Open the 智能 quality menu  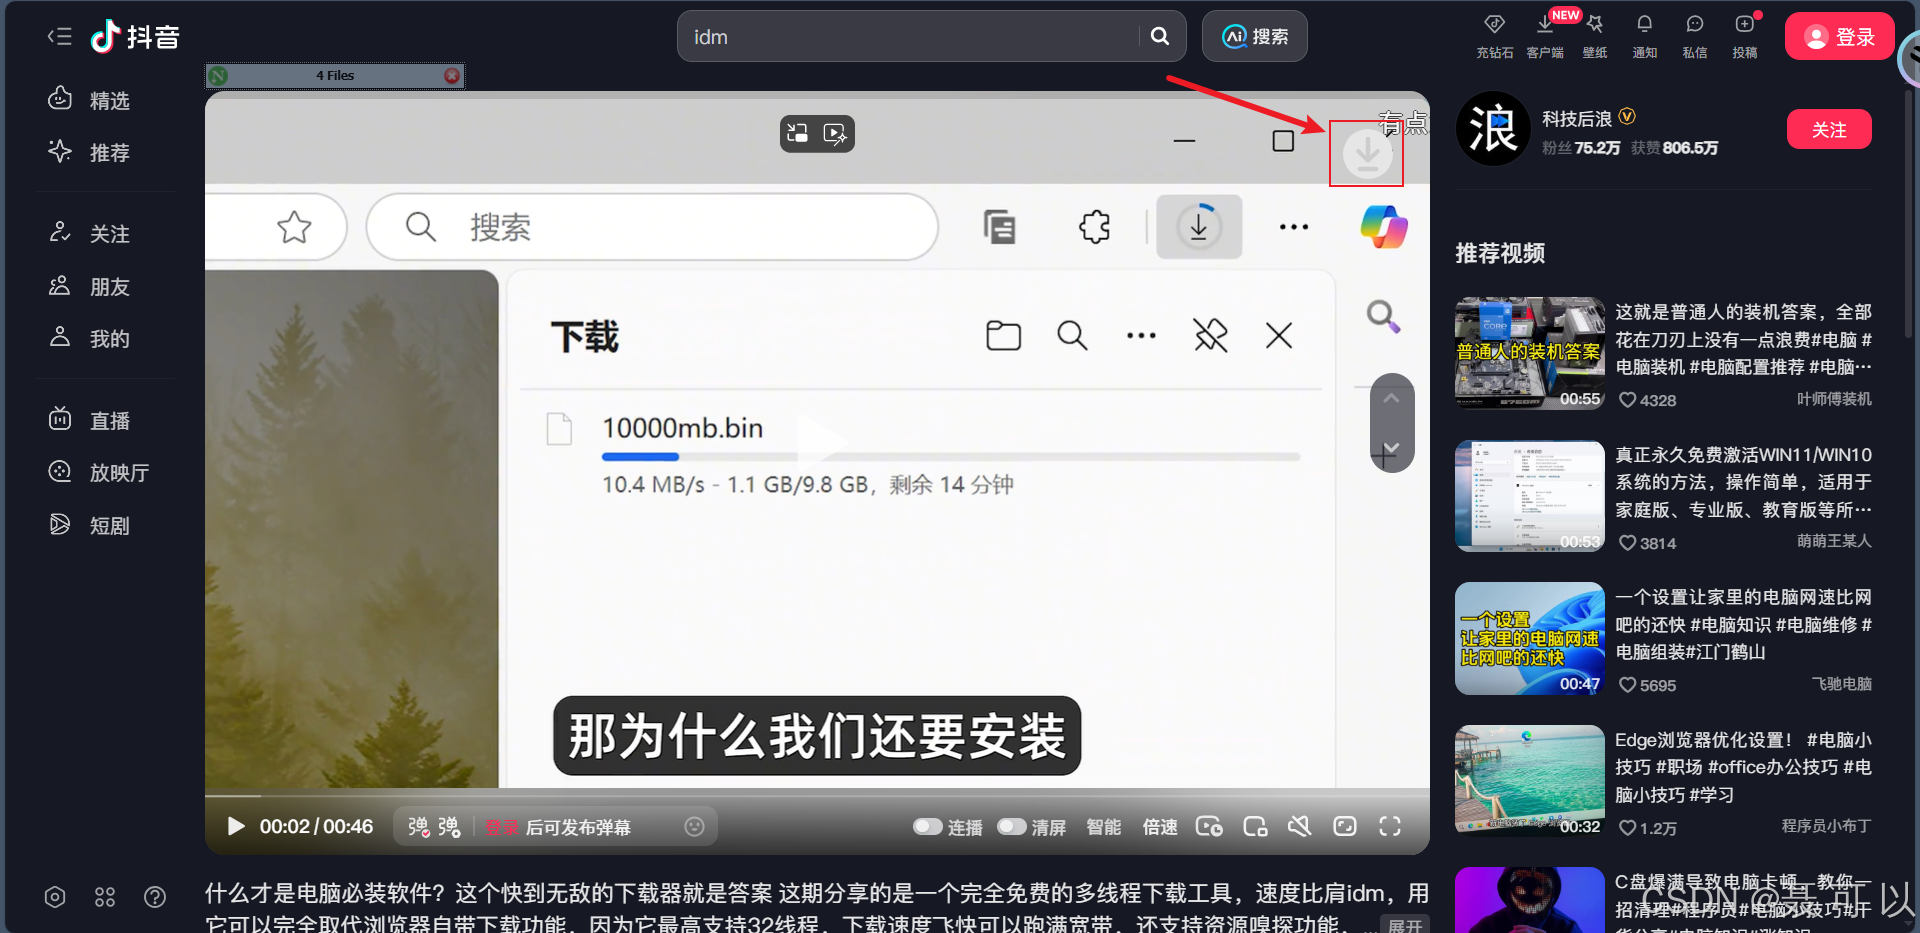[1104, 827]
